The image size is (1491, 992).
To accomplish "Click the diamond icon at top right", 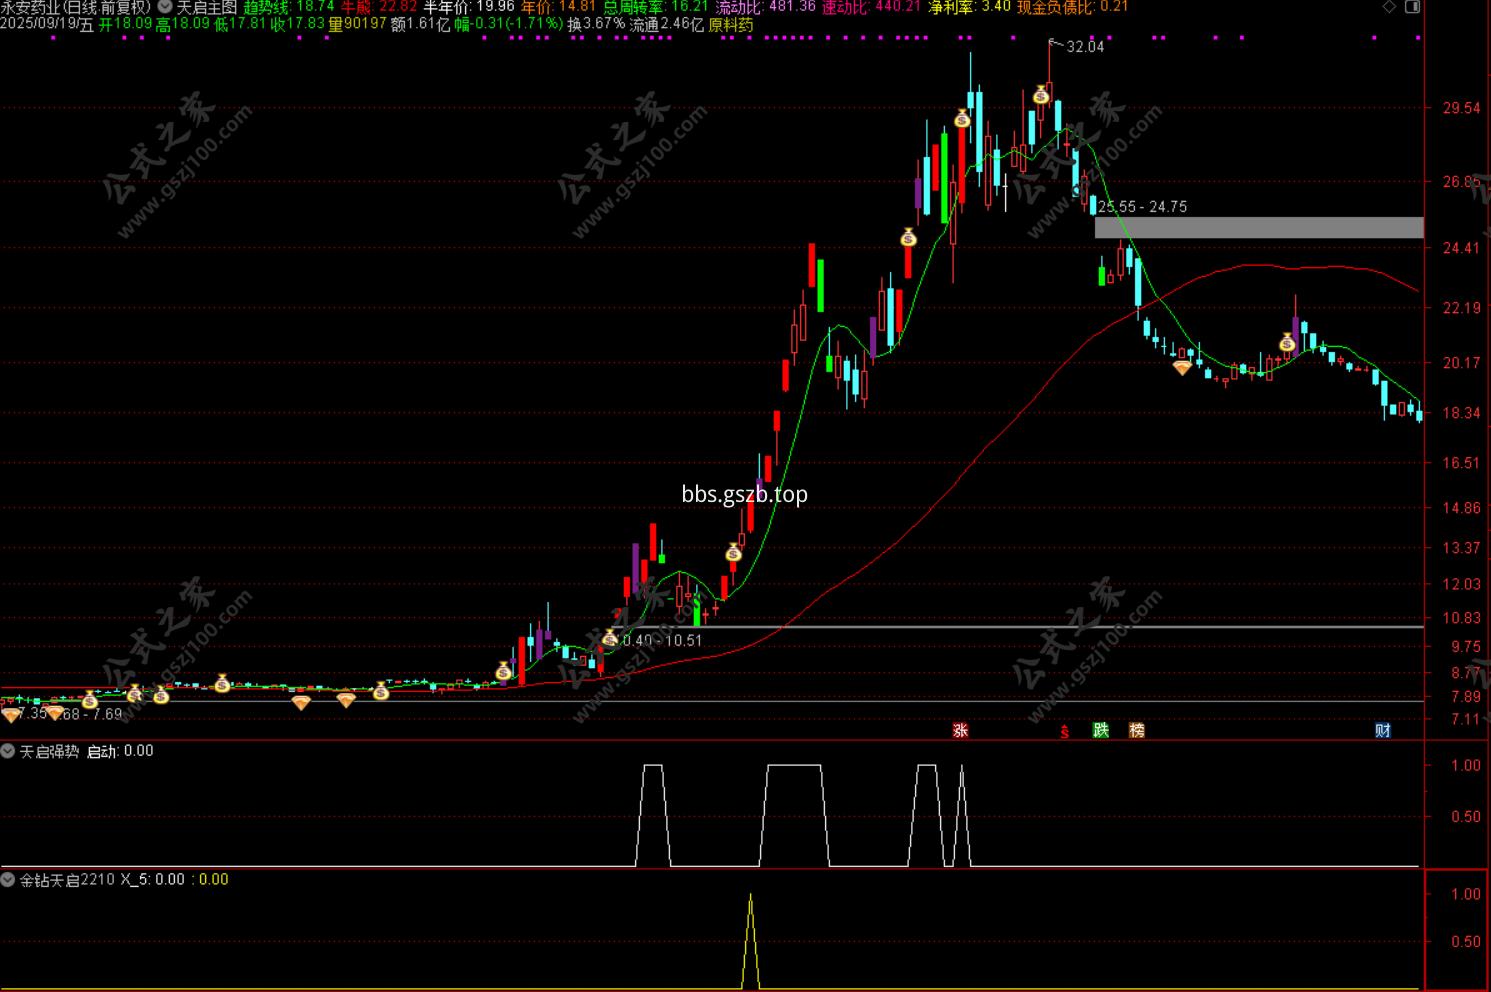I will pos(1390,7).
